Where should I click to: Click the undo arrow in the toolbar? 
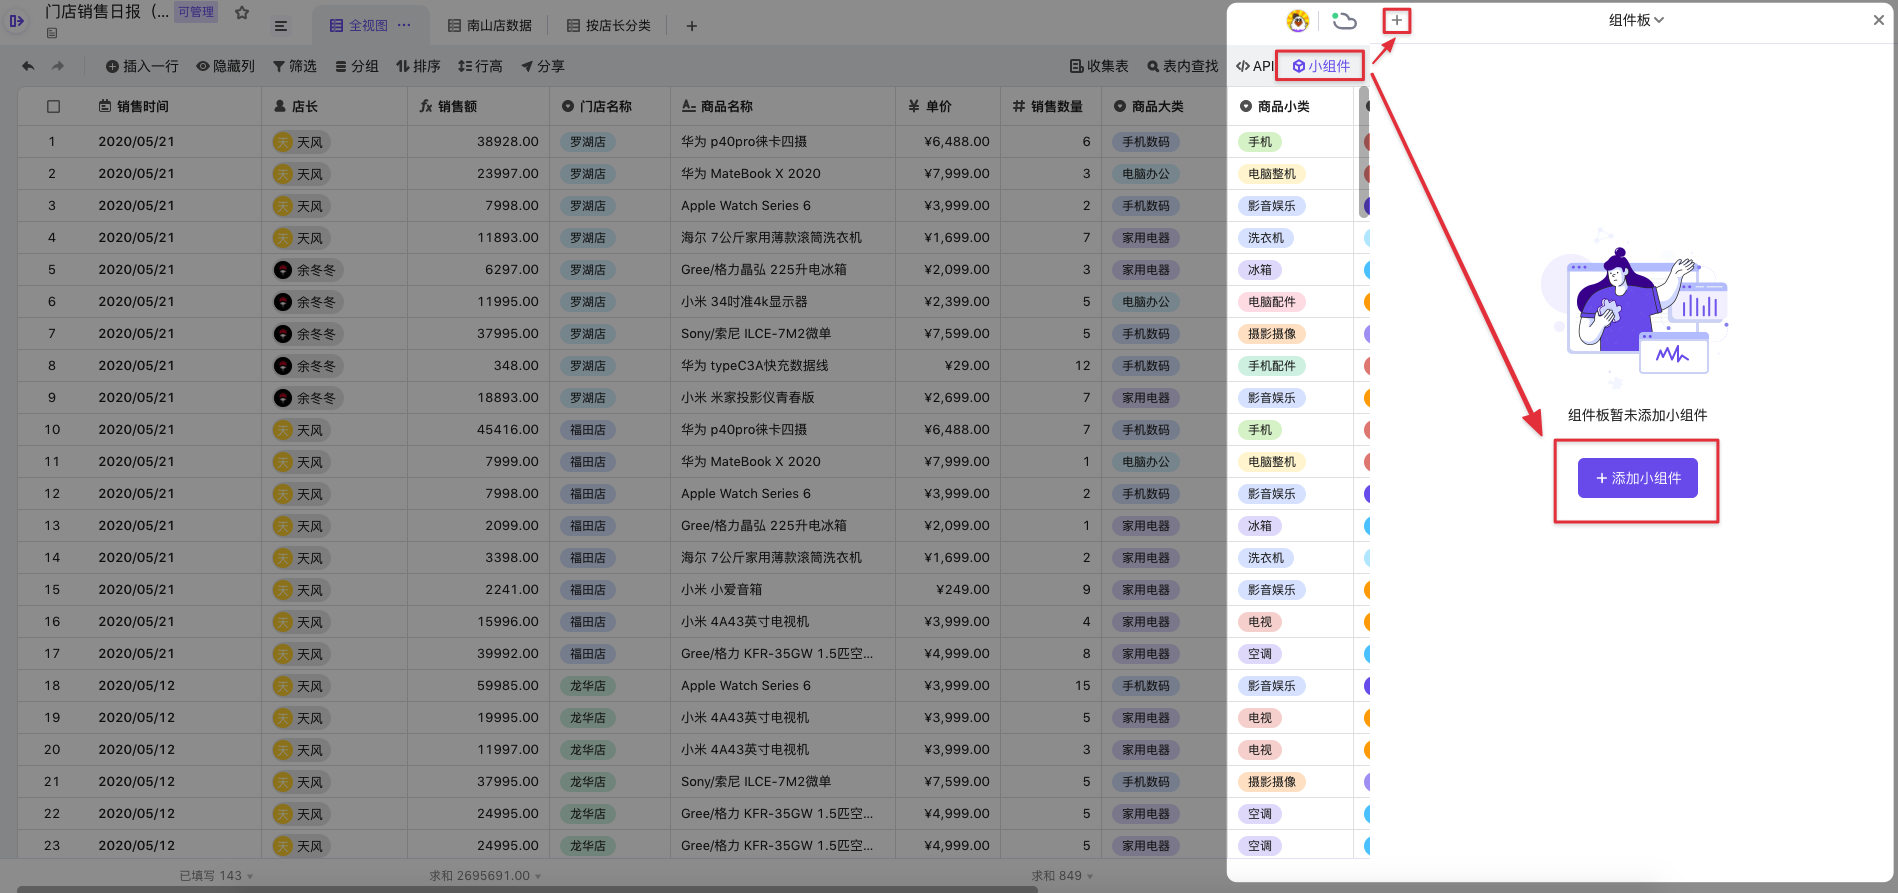pyautogui.click(x=28, y=66)
